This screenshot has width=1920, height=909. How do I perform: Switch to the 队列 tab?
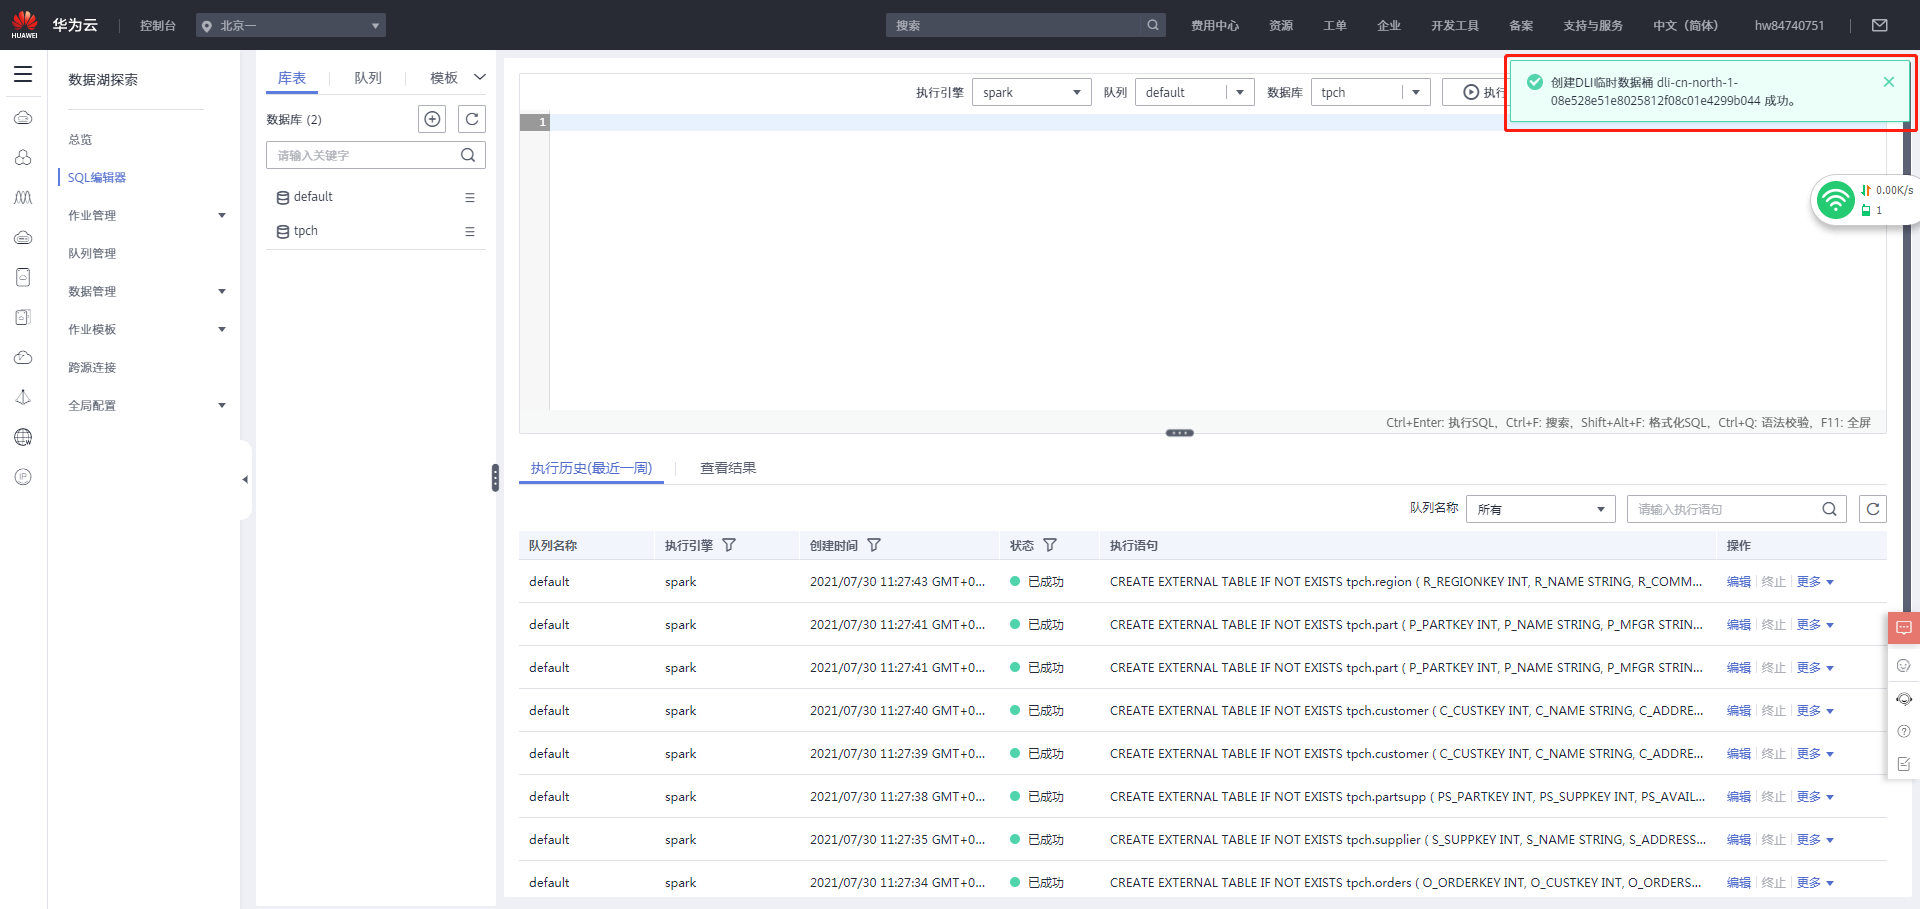tap(368, 78)
